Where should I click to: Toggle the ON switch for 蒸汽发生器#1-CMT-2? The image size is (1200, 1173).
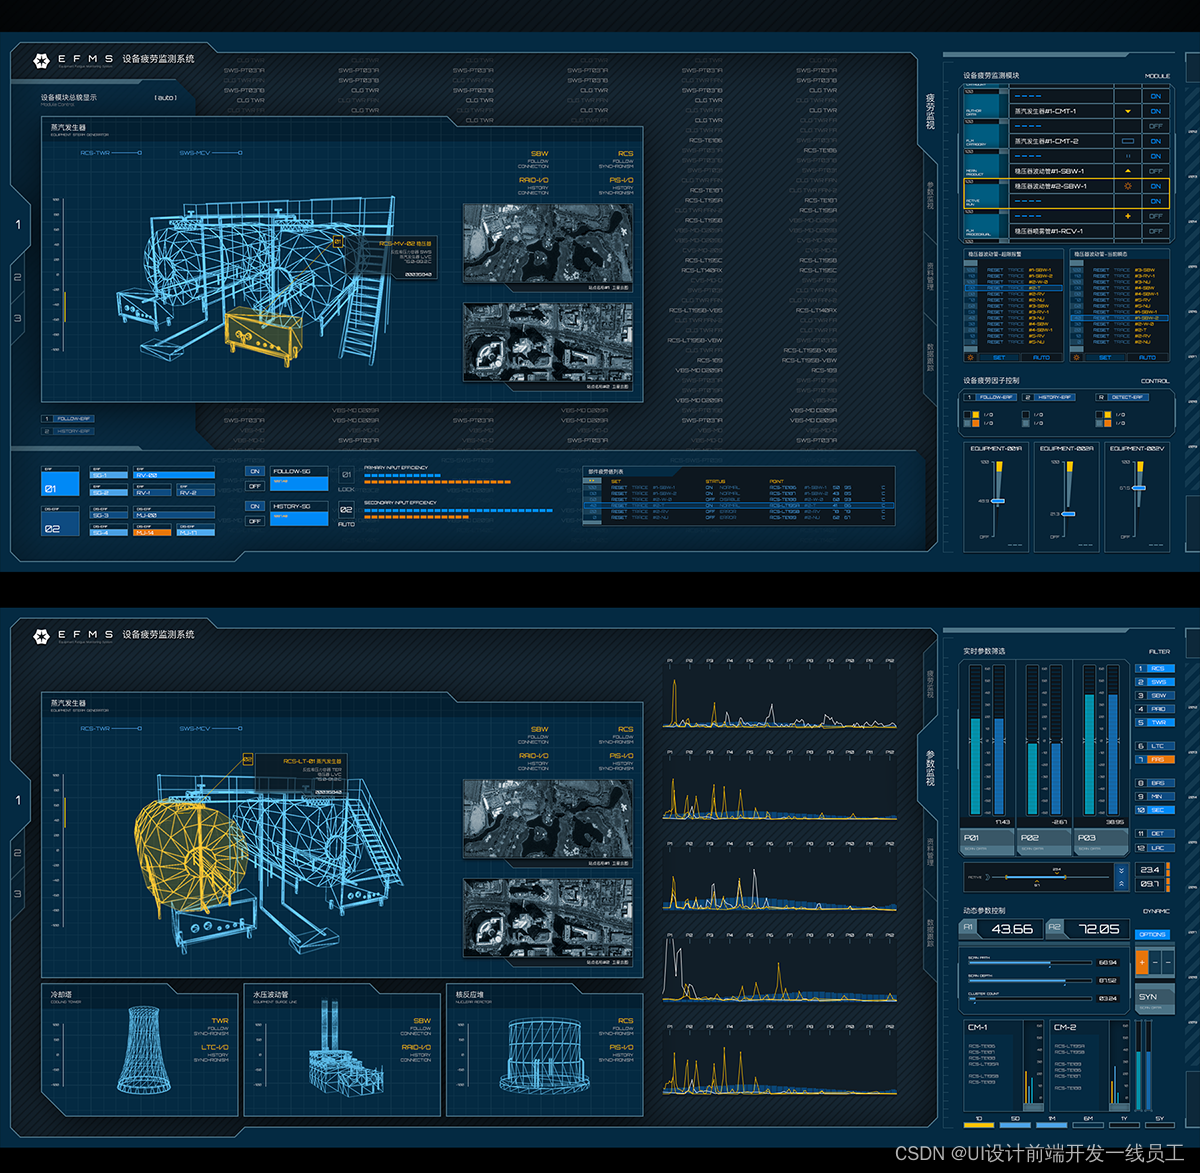click(x=1156, y=141)
